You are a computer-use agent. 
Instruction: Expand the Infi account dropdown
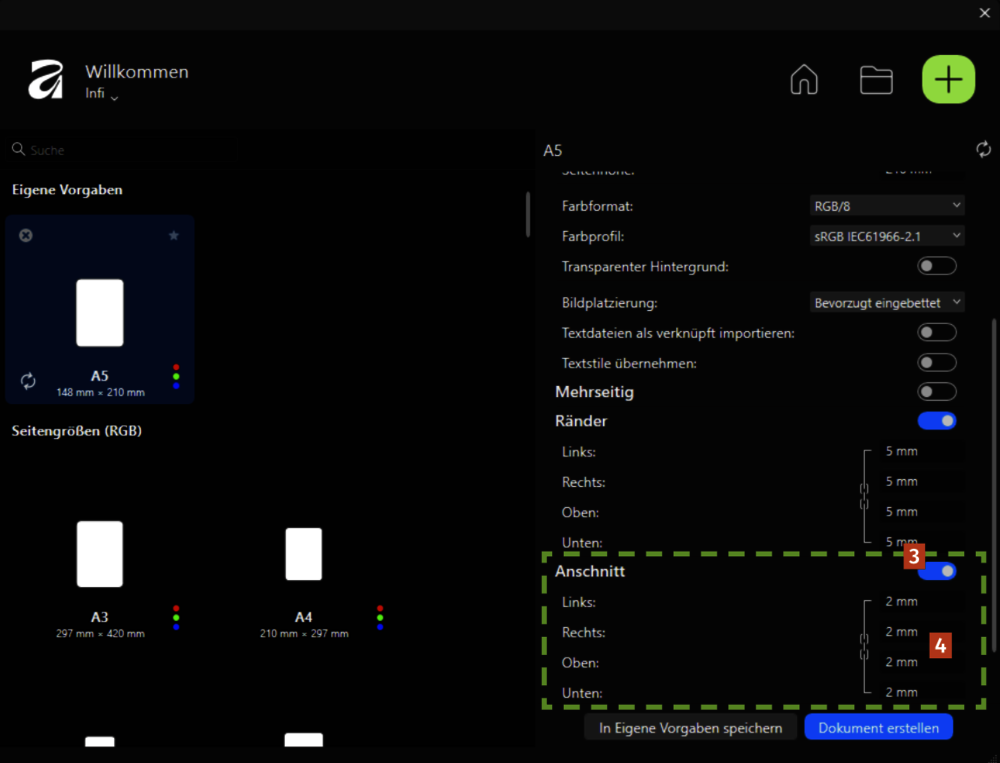(x=102, y=94)
